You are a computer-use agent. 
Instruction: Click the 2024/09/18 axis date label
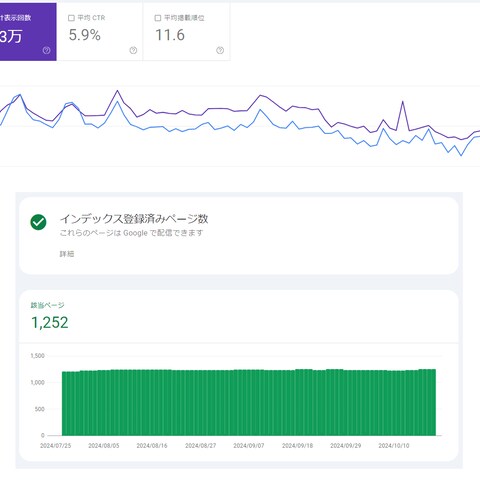tap(297, 446)
